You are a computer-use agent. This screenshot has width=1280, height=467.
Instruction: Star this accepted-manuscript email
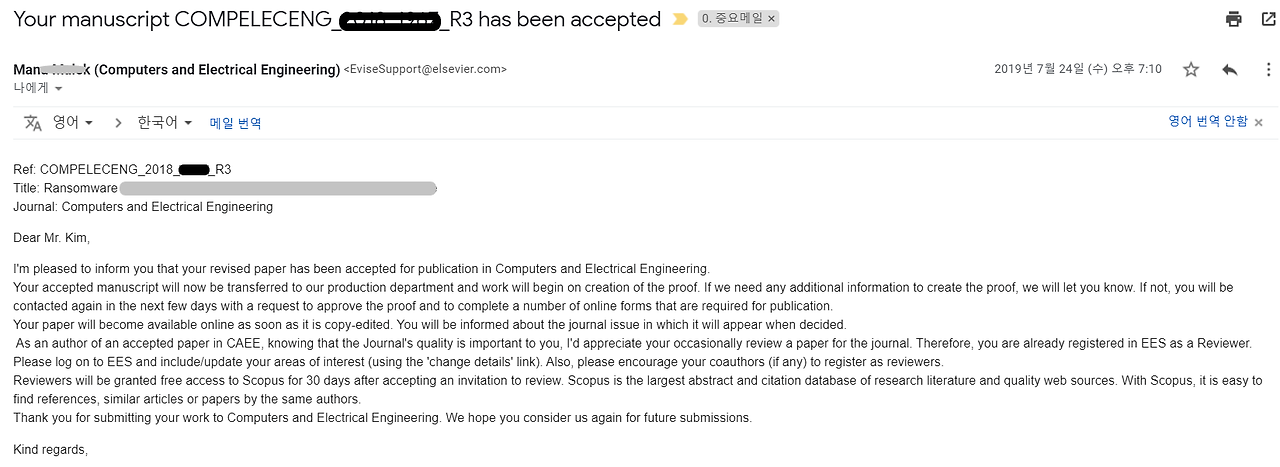click(x=1191, y=70)
